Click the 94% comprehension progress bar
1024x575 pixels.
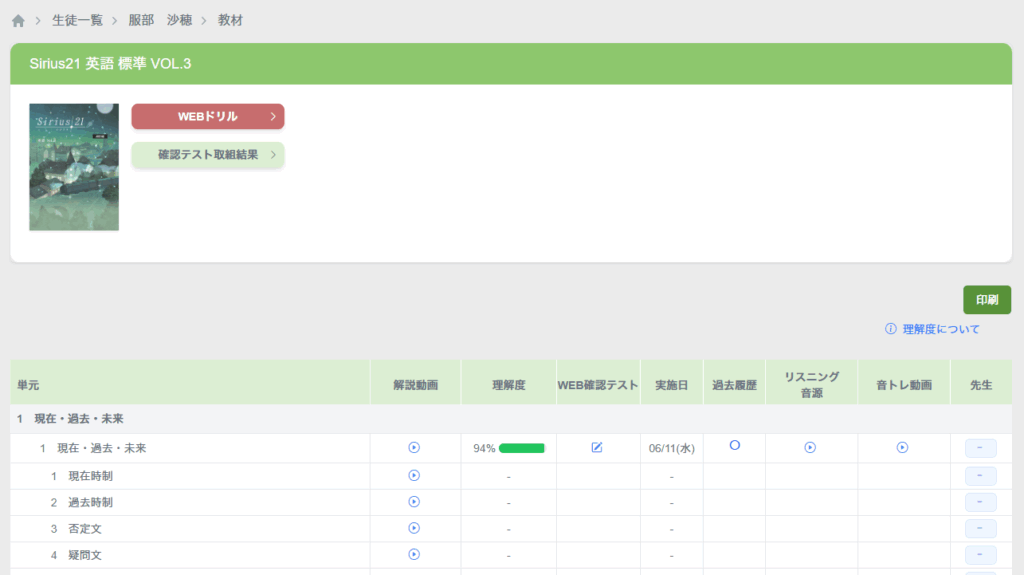[521, 448]
